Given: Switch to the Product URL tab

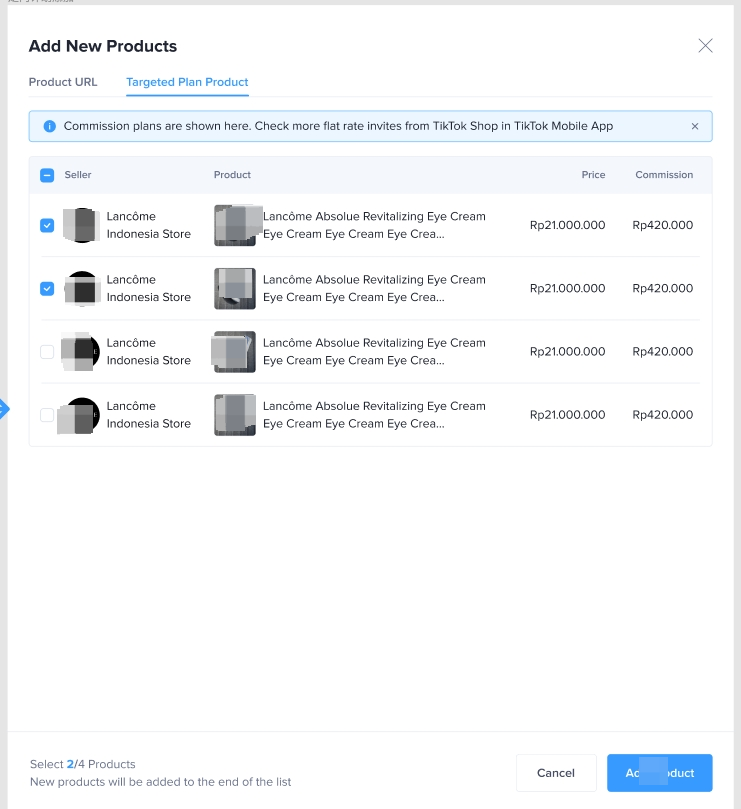Looking at the screenshot, I should pos(63,82).
